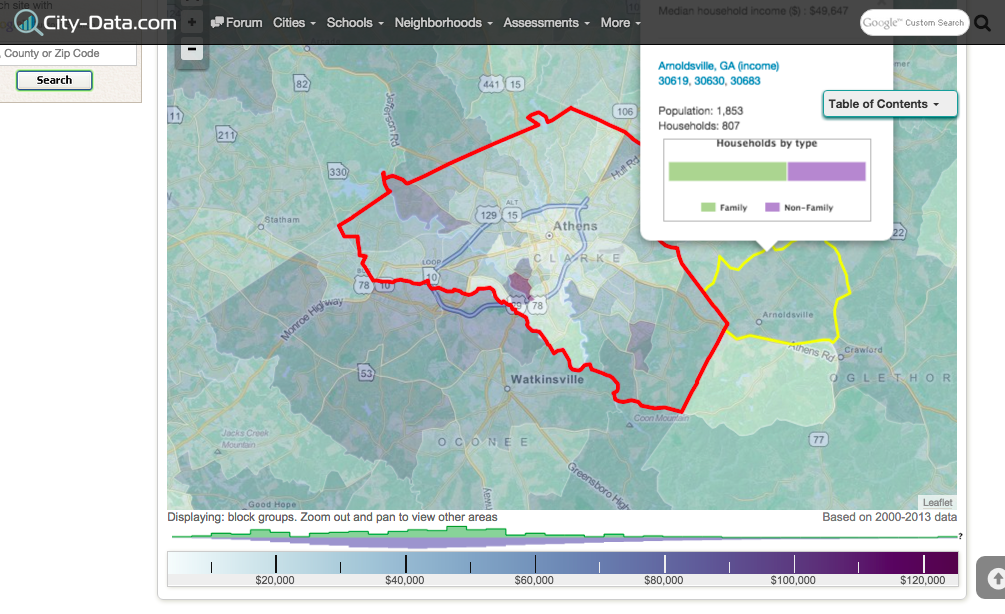This screenshot has width=1005, height=614.
Task: Click the Population: 1,853 text
Action: coord(701,111)
